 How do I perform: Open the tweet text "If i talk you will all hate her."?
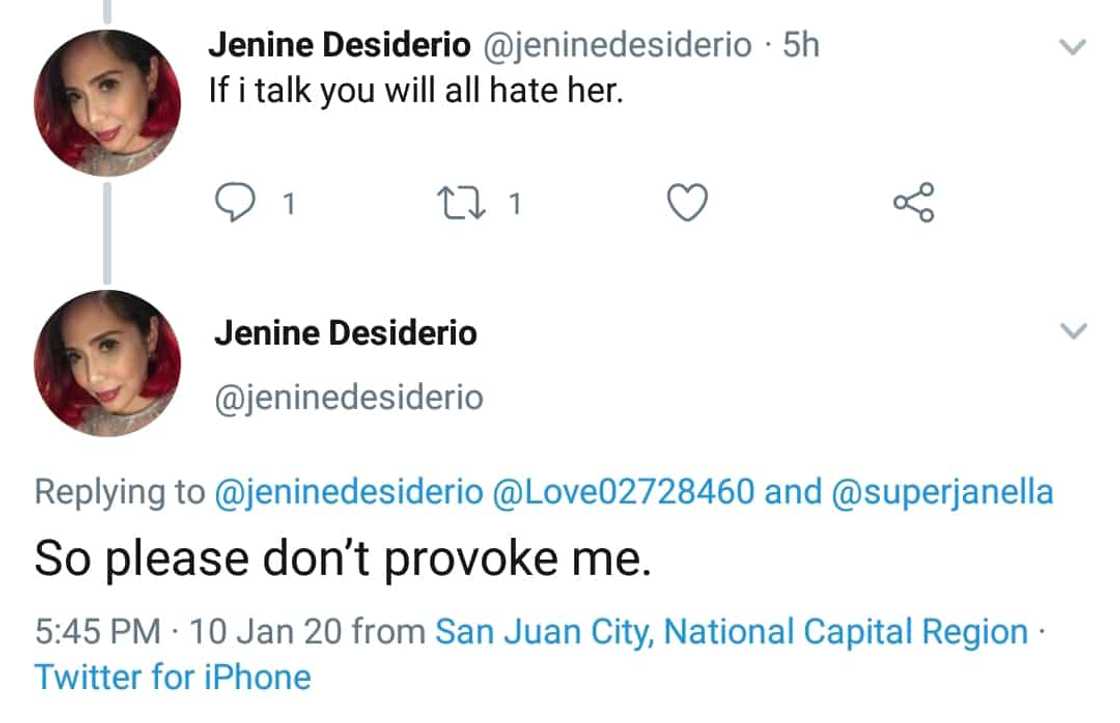coord(415,92)
